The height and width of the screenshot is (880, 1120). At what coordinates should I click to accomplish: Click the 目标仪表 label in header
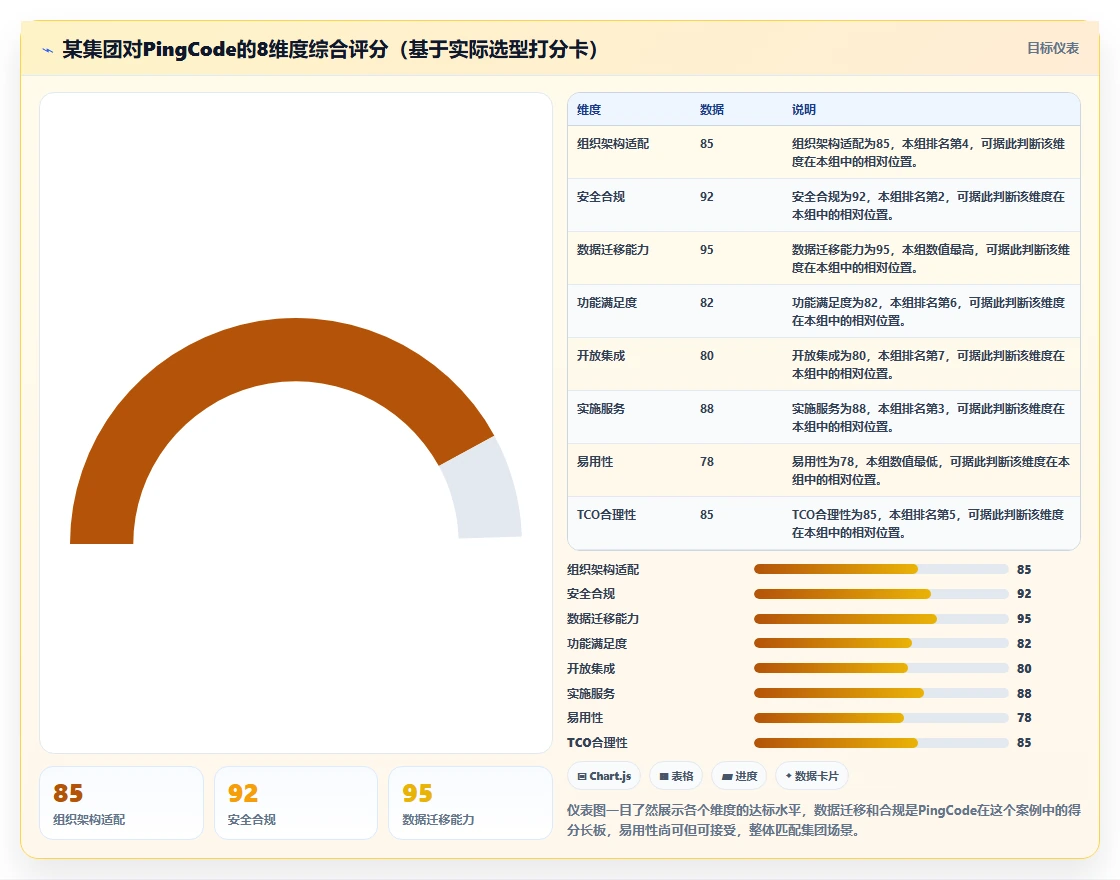[x=1053, y=49]
